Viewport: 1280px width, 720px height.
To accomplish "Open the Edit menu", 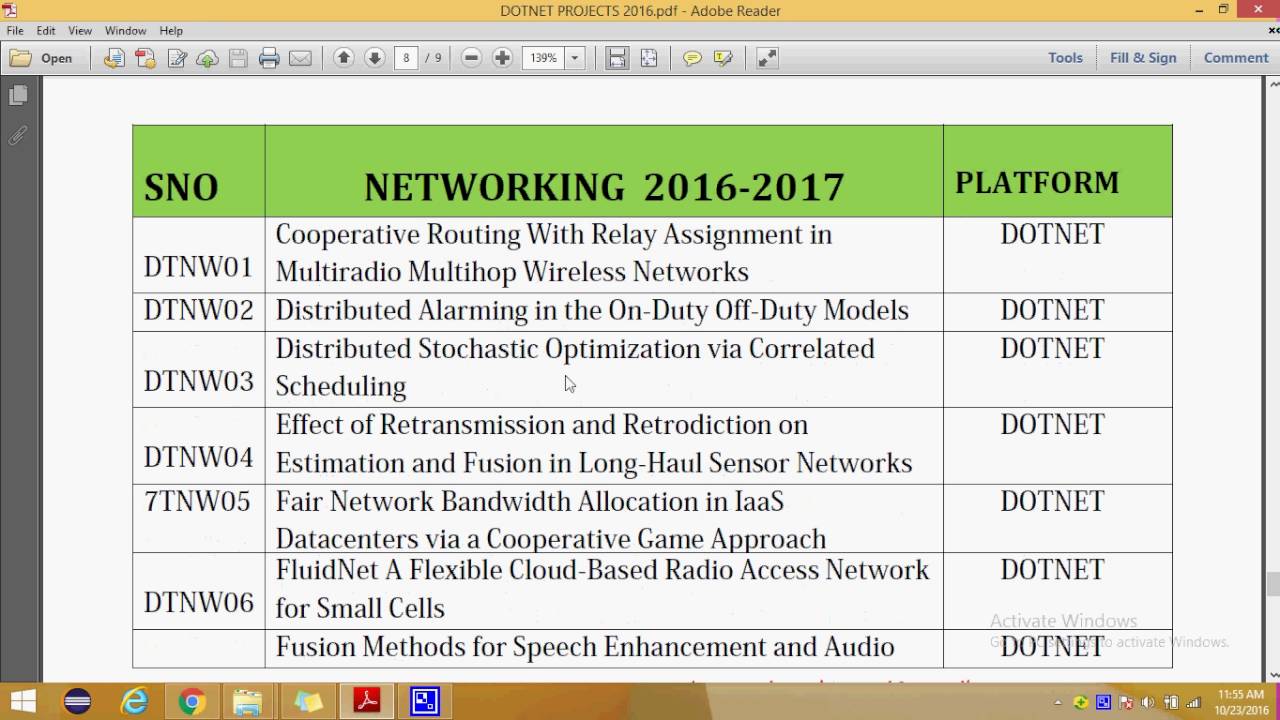I will click(46, 31).
